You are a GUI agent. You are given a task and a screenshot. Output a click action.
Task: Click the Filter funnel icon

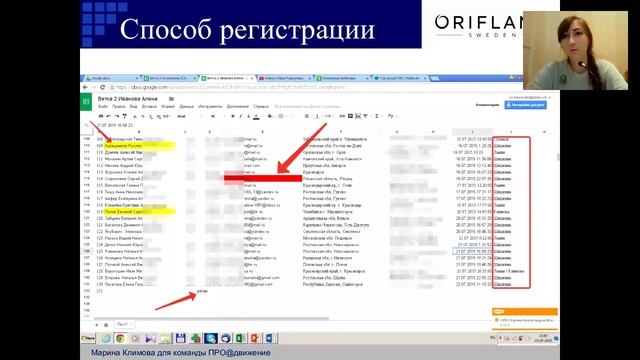(365, 116)
